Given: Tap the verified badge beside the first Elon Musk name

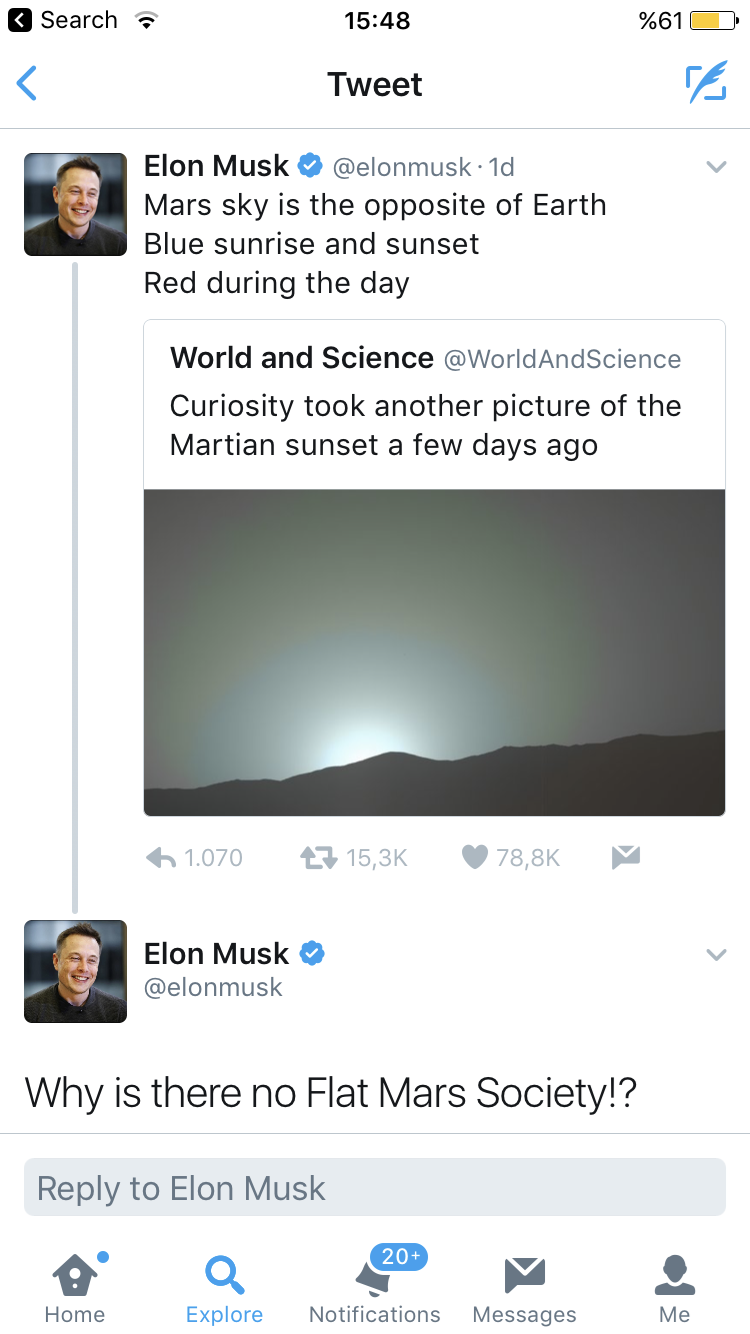Looking at the screenshot, I should click(x=311, y=165).
